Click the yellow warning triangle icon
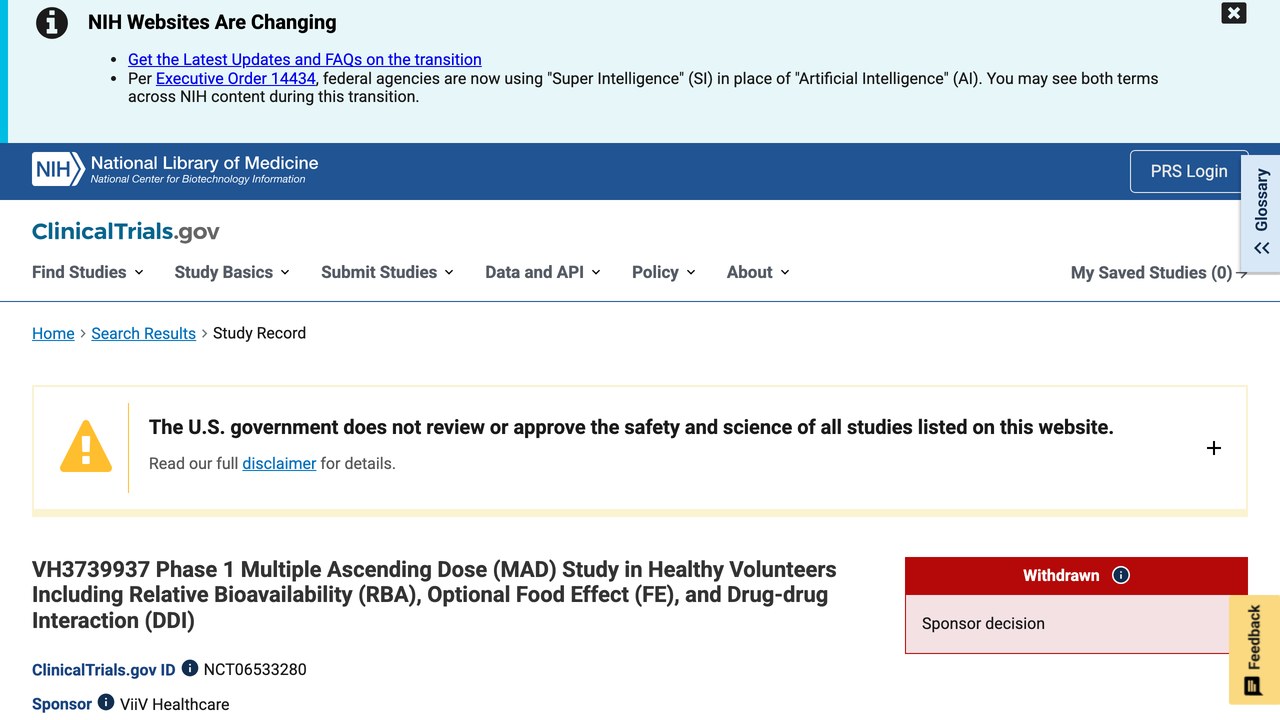Screen dimensions: 1280x720 86,446
